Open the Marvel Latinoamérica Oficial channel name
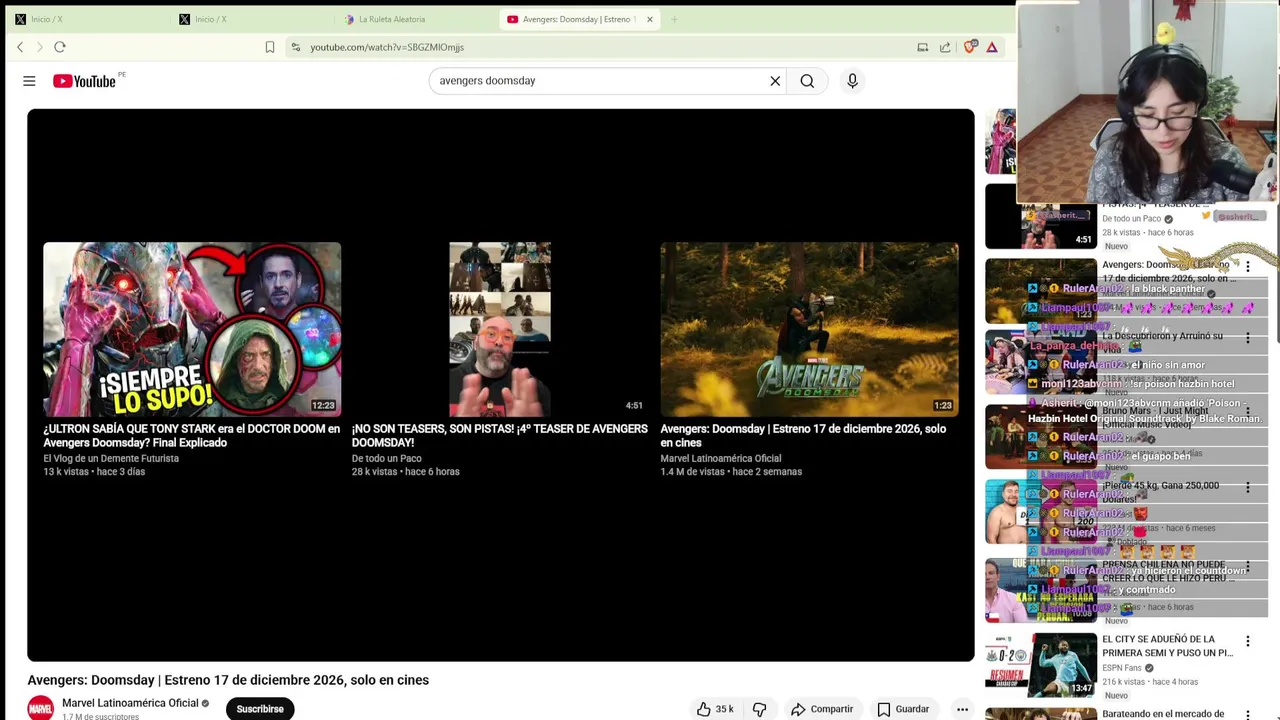 130,703
